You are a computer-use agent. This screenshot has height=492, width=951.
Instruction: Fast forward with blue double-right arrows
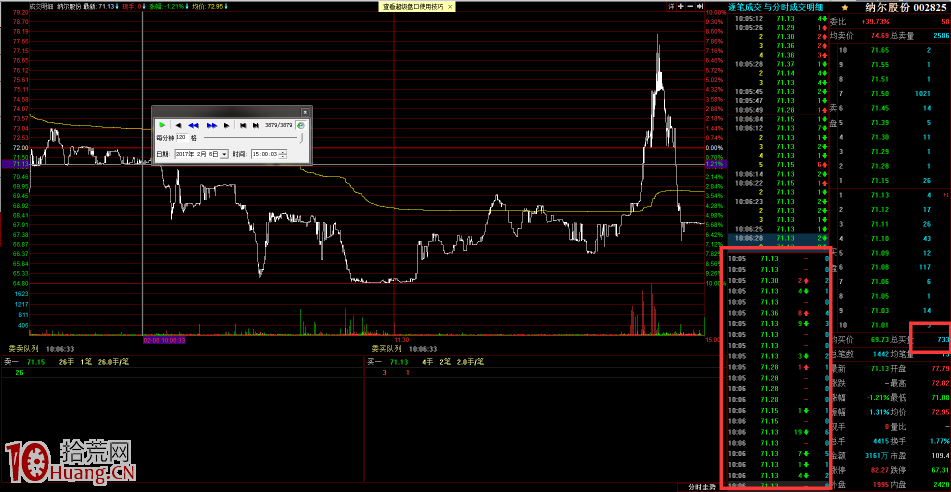[212, 126]
